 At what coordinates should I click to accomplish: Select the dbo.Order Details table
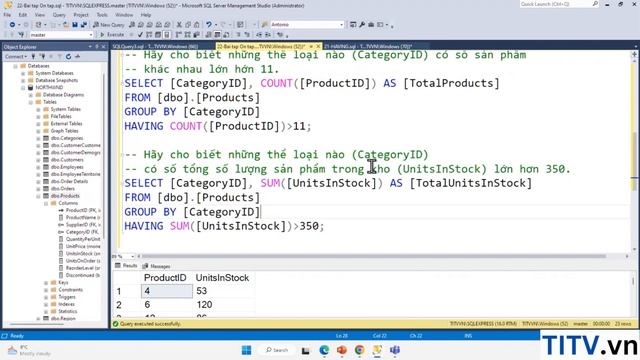(x=69, y=181)
